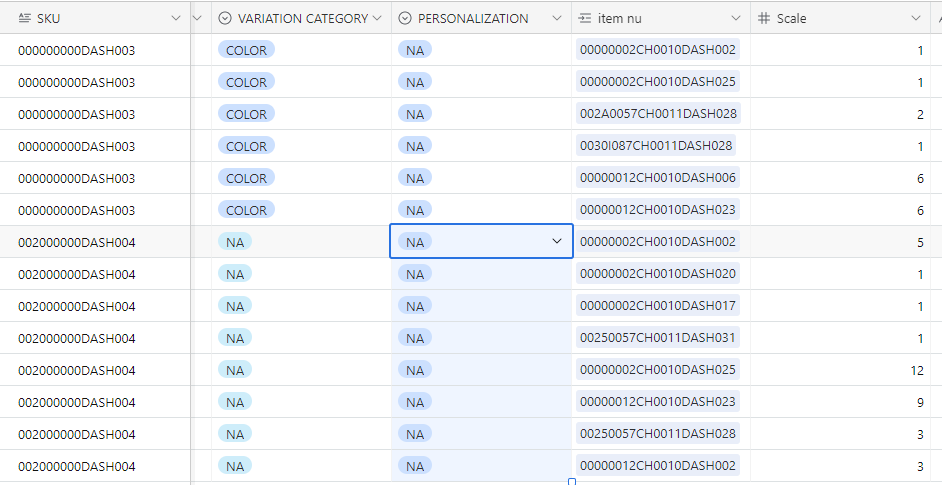Click the single-select icon beside PERSONALIZATION
The width and height of the screenshot is (942, 485).
pyautogui.click(x=405, y=19)
